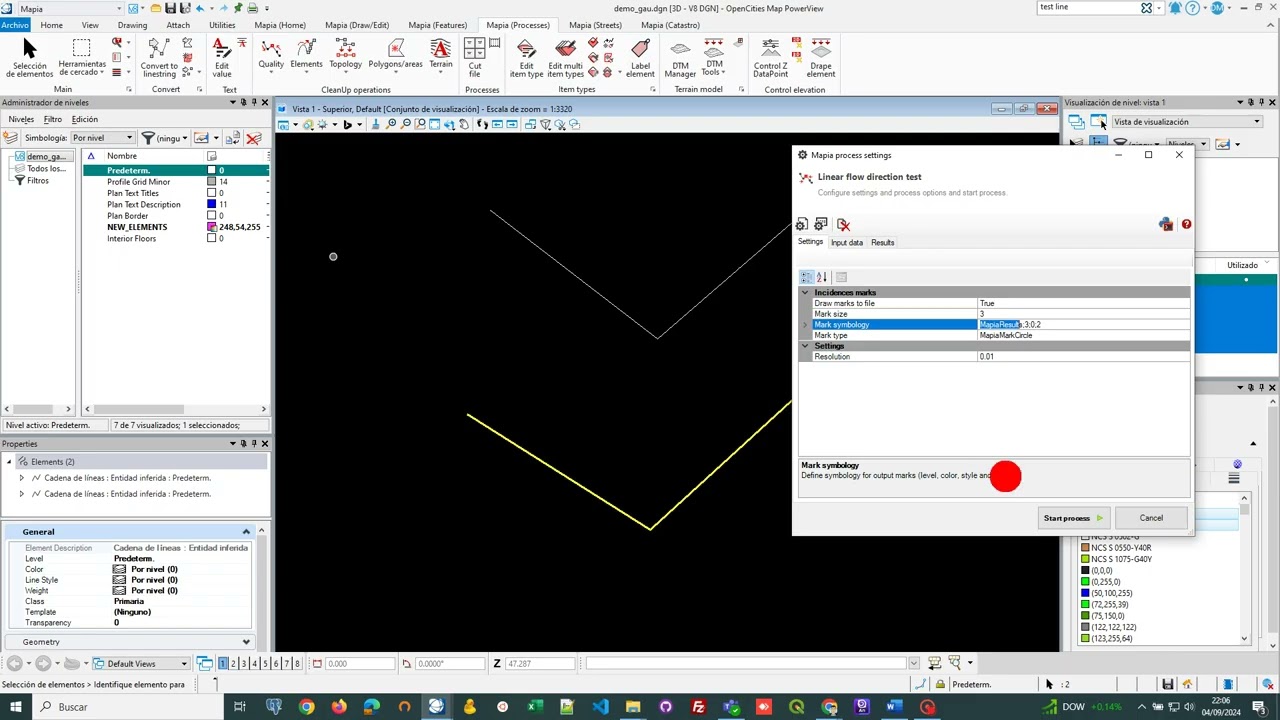Toggle view 2 button in view groups bar

pyautogui.click(x=233, y=664)
